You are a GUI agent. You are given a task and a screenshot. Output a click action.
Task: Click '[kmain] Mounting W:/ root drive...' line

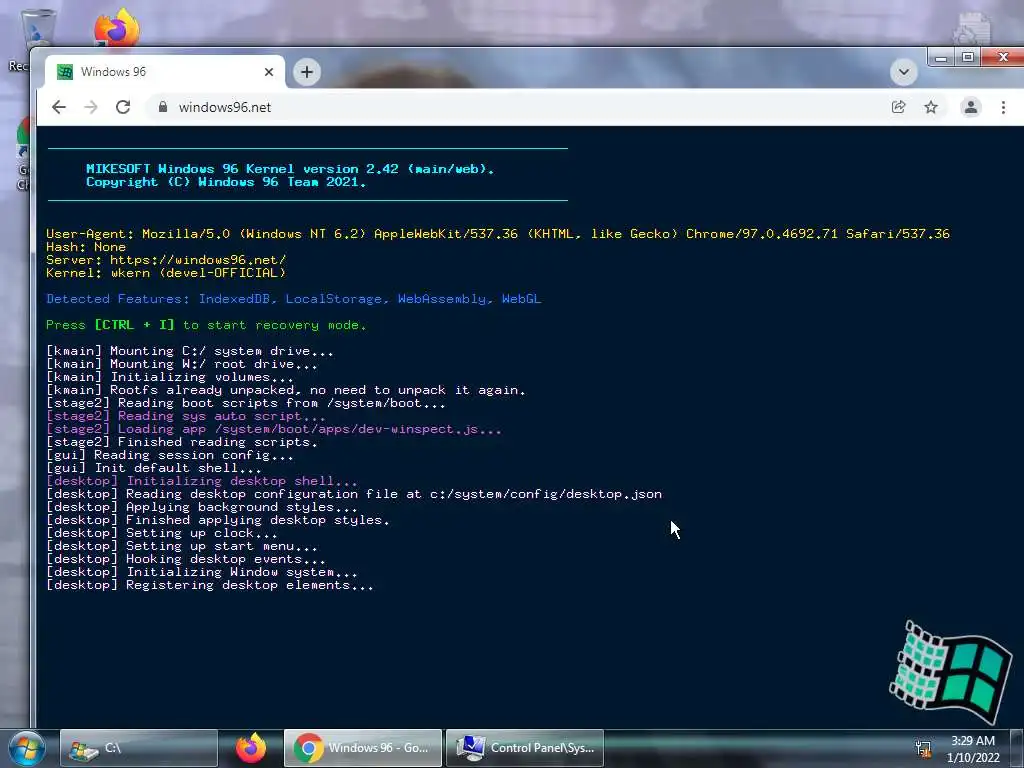pos(182,364)
